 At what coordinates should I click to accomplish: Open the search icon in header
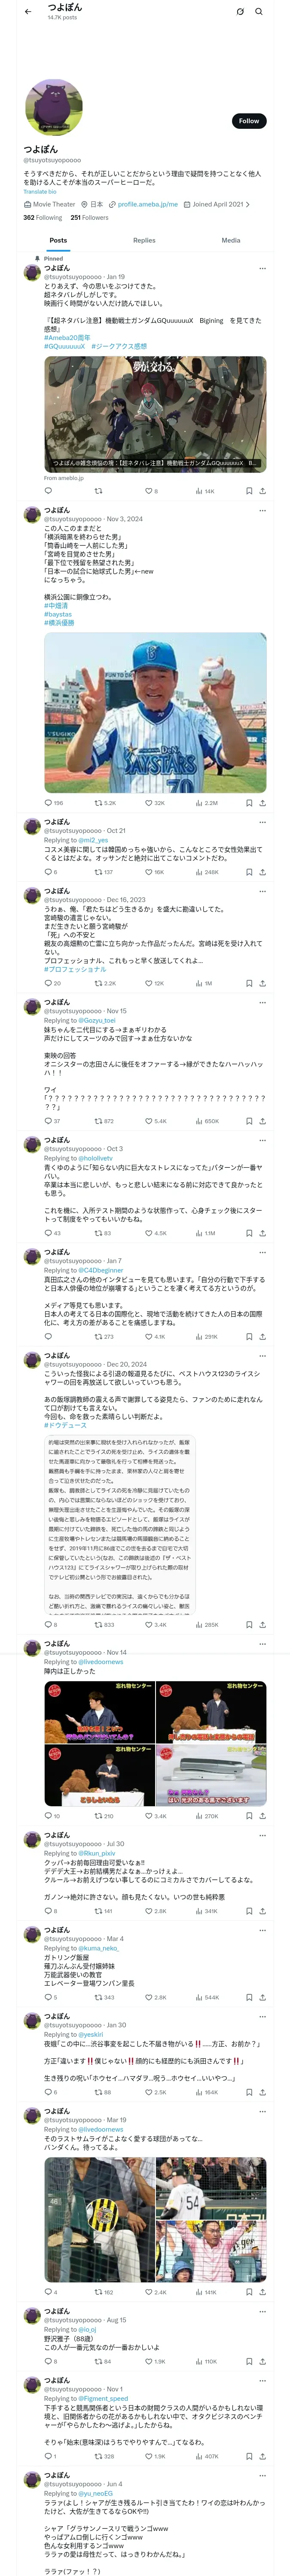pyautogui.click(x=258, y=12)
